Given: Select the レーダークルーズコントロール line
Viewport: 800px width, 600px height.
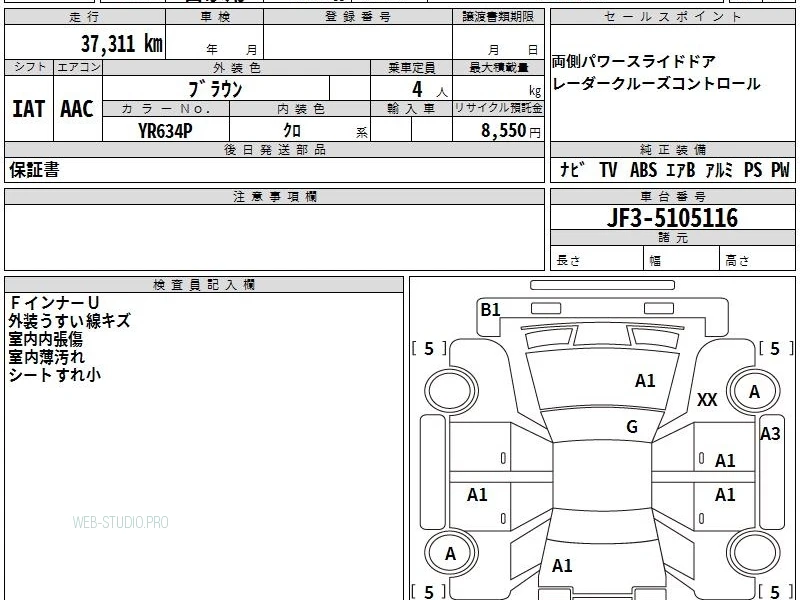Looking at the screenshot, I should click(x=656, y=84).
